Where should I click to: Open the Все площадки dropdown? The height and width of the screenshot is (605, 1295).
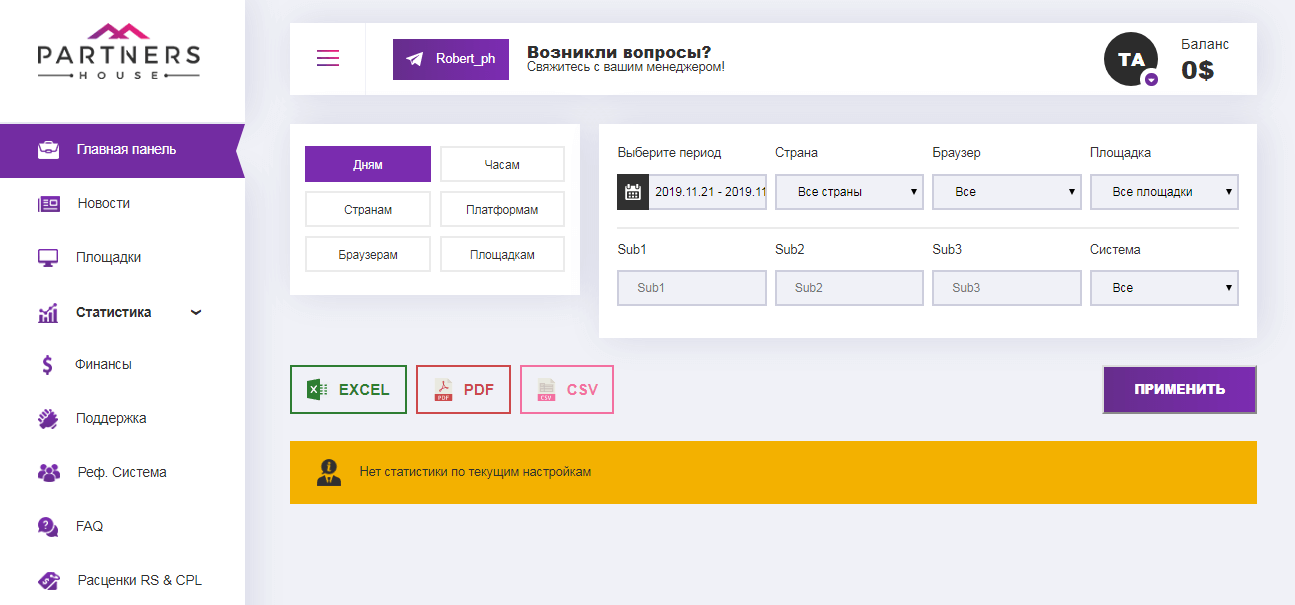point(1164,191)
